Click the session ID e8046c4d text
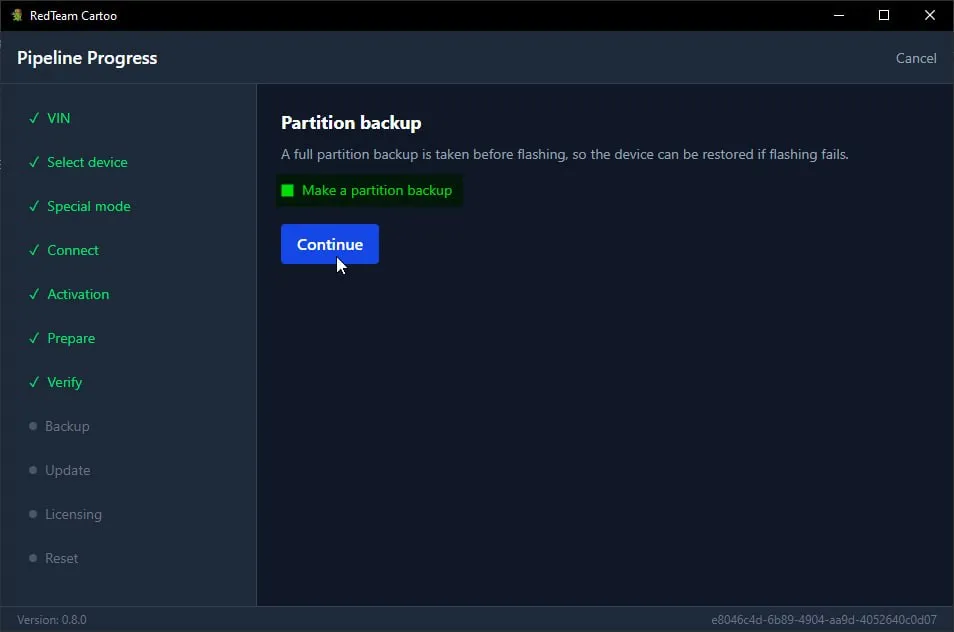Viewport: 954px width, 632px height. pyautogui.click(x=824, y=619)
